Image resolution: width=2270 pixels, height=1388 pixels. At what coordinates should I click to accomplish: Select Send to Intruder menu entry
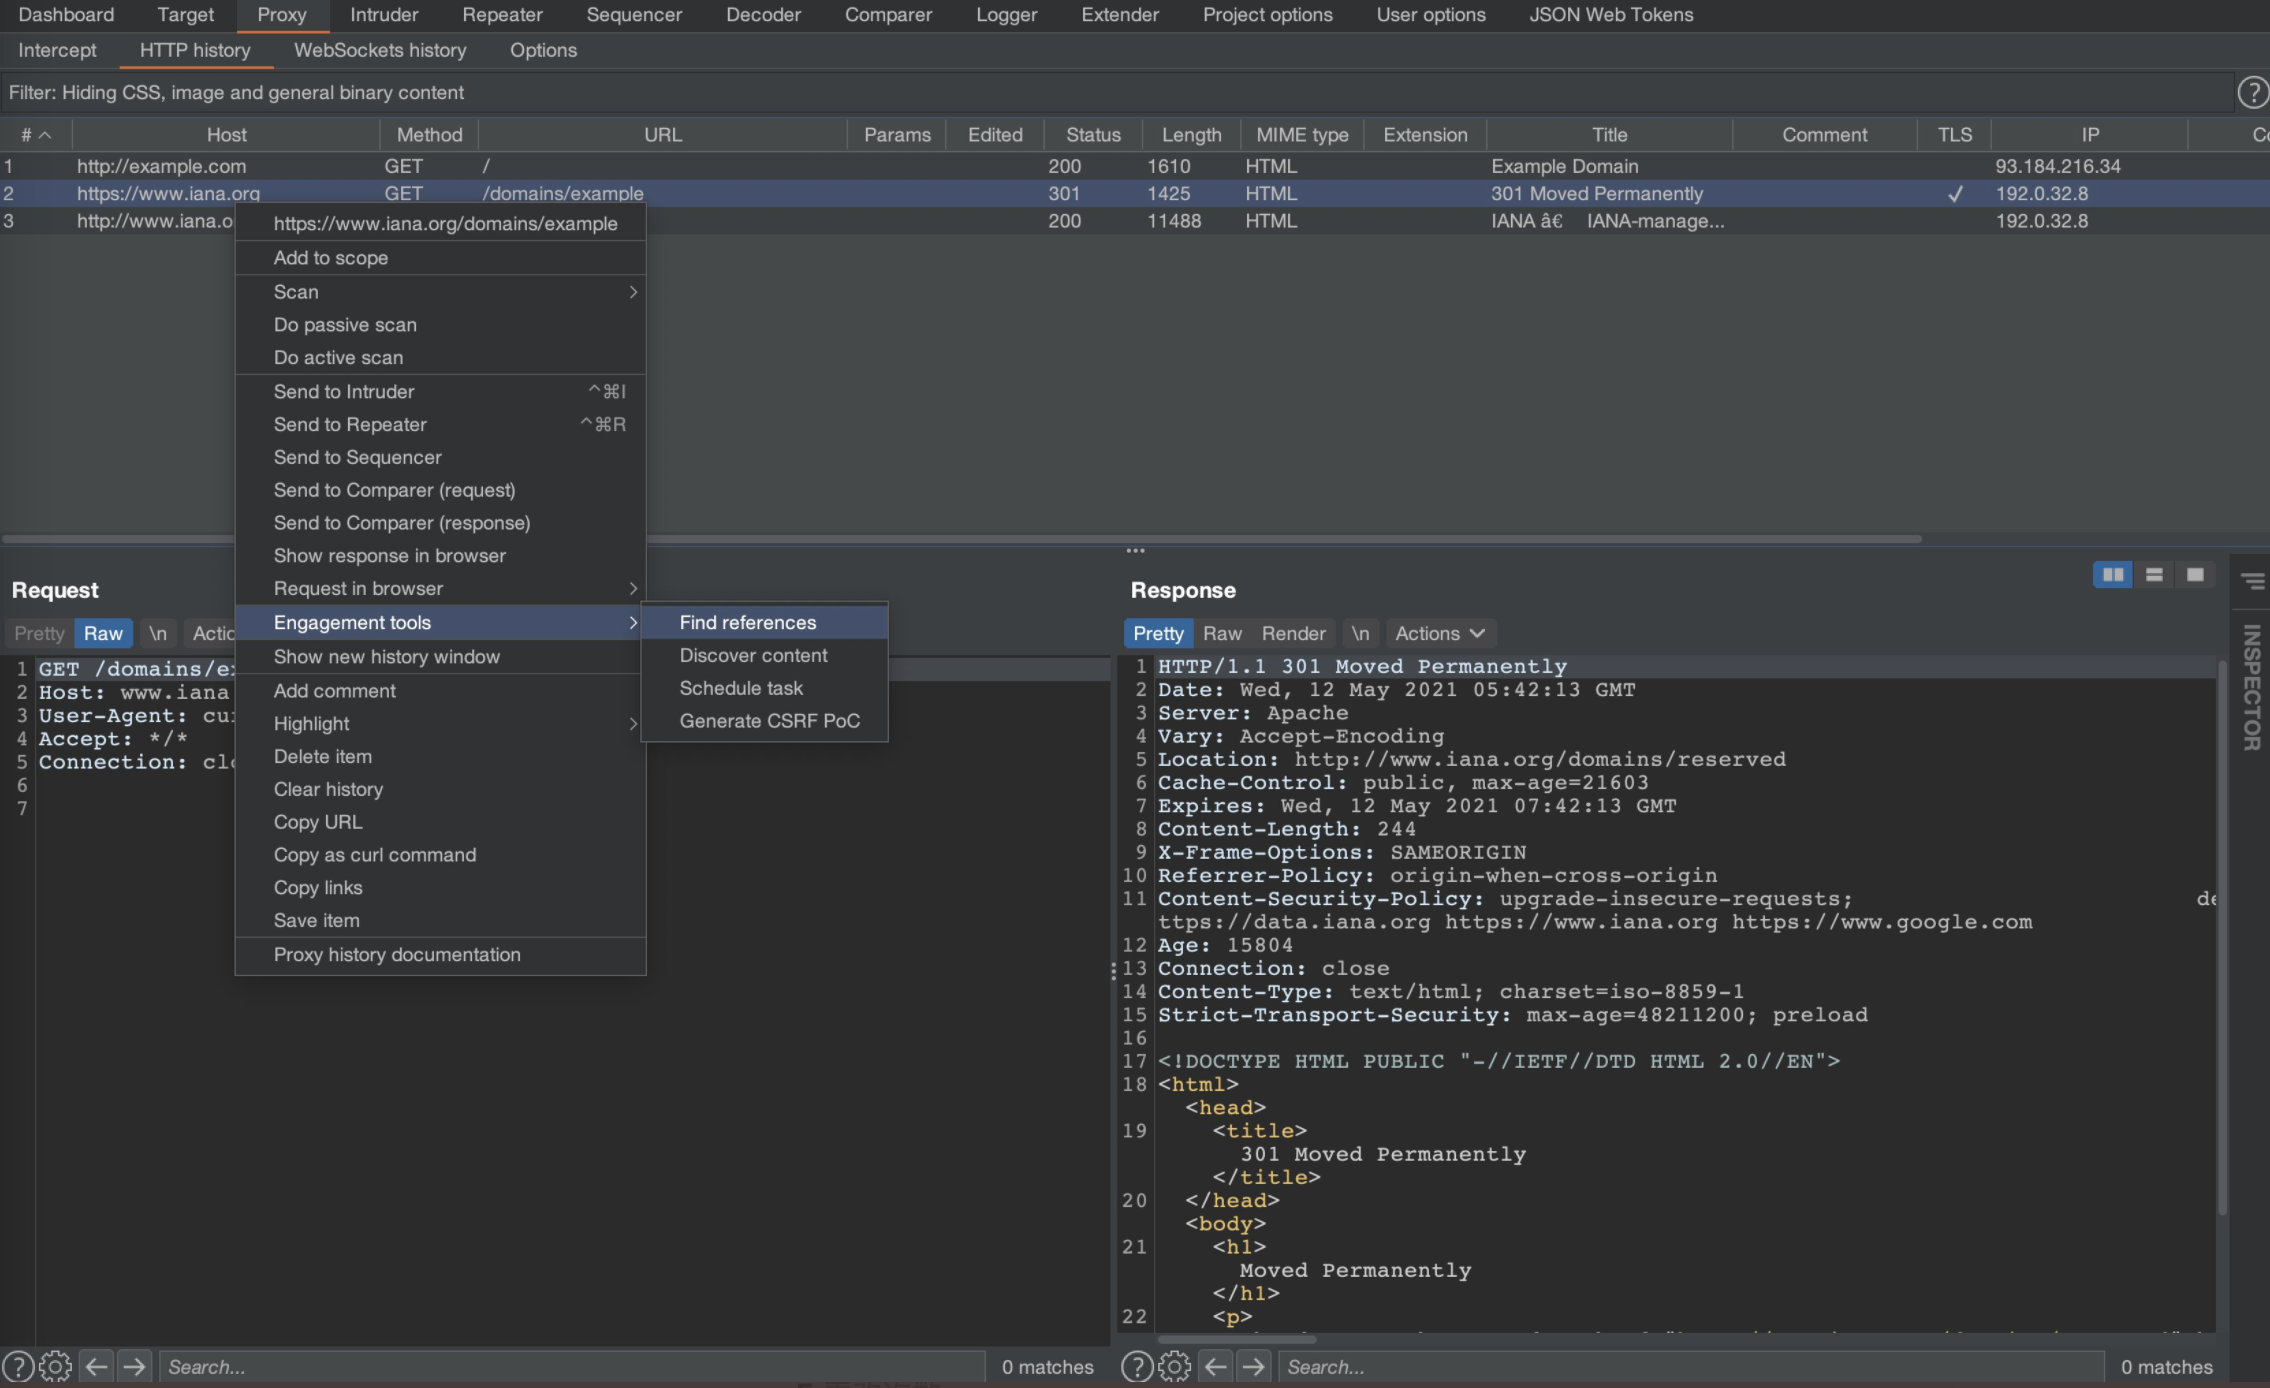click(x=440, y=392)
